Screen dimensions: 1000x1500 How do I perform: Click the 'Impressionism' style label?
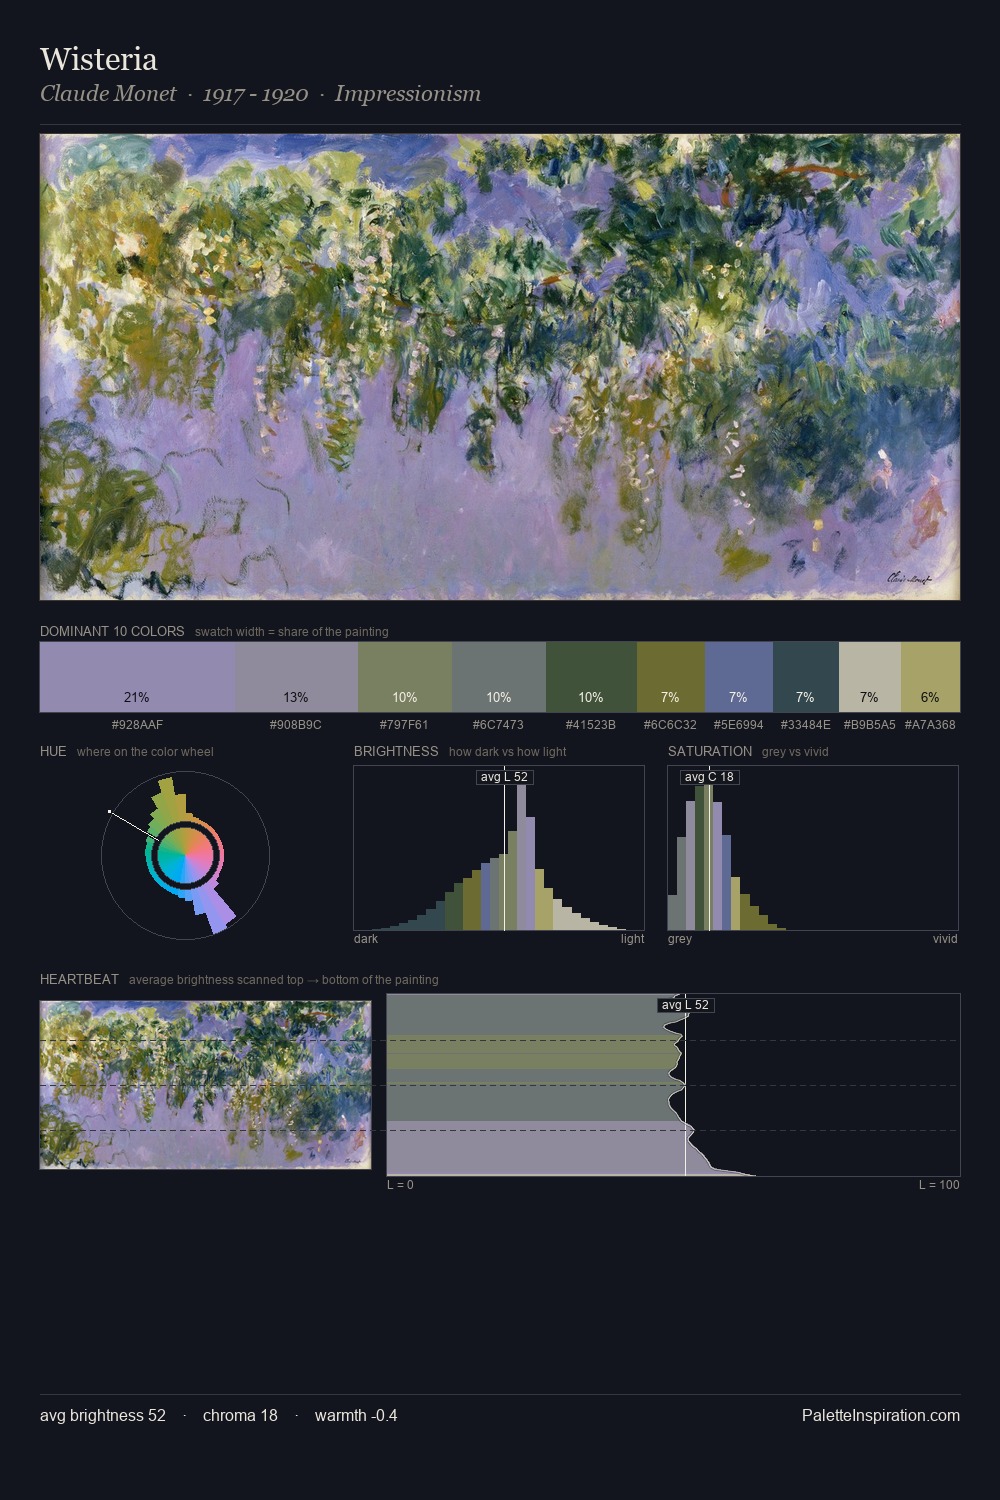[408, 94]
